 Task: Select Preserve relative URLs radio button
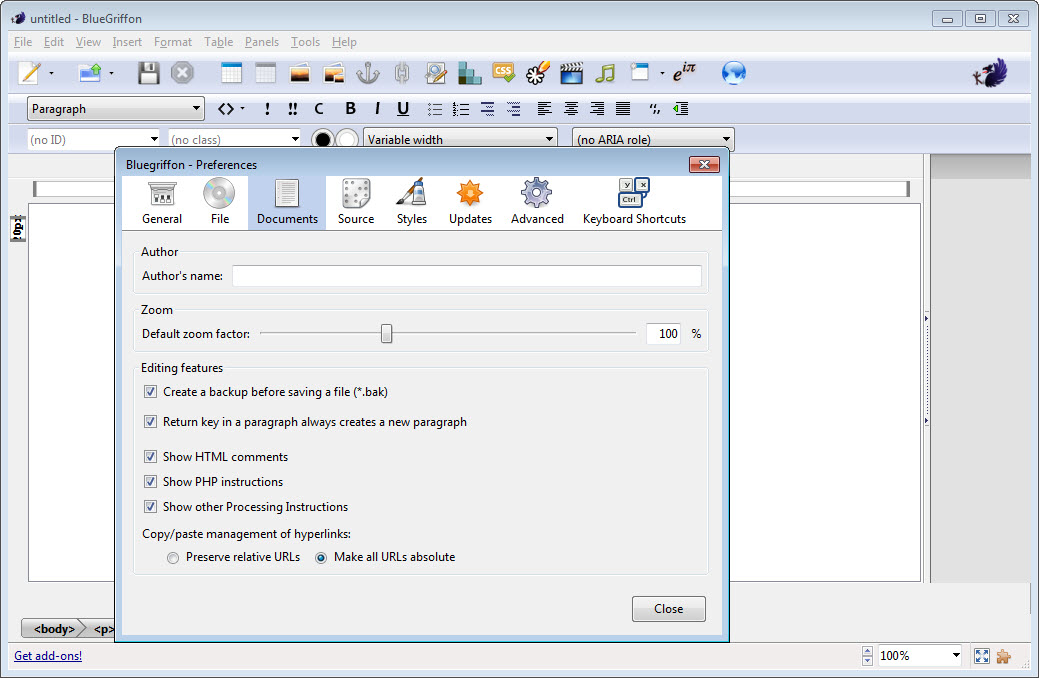pyautogui.click(x=174, y=557)
